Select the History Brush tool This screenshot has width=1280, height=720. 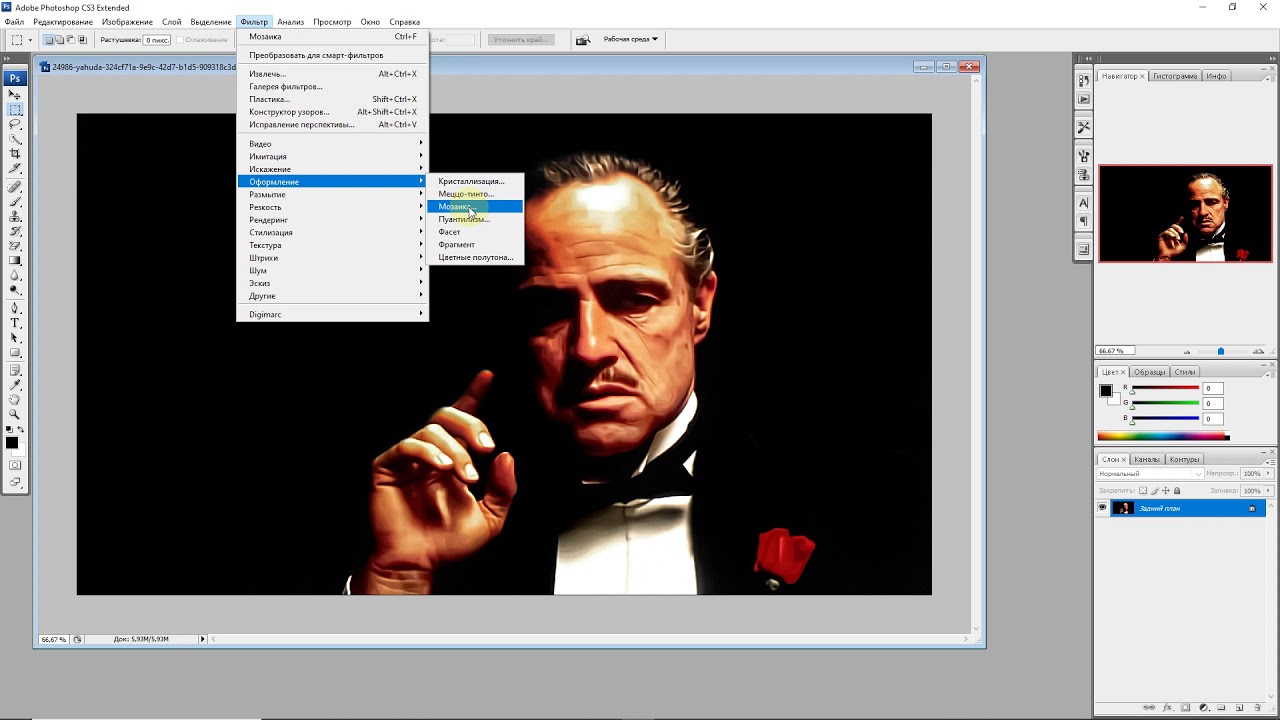coord(15,230)
